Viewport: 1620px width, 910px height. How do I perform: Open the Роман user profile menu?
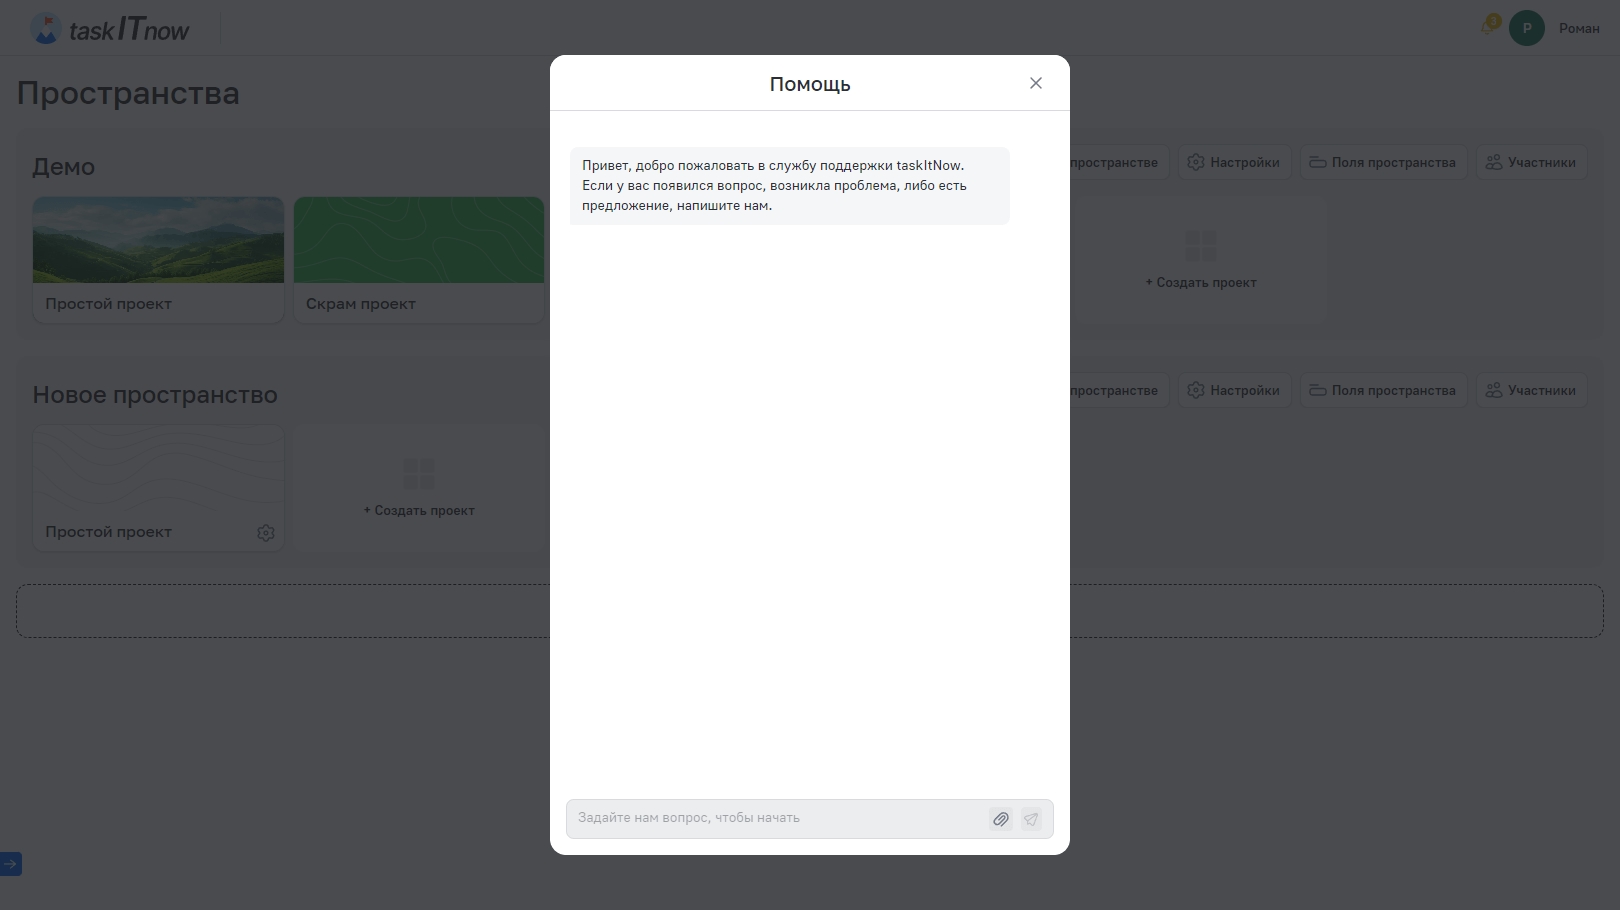(x=1578, y=28)
